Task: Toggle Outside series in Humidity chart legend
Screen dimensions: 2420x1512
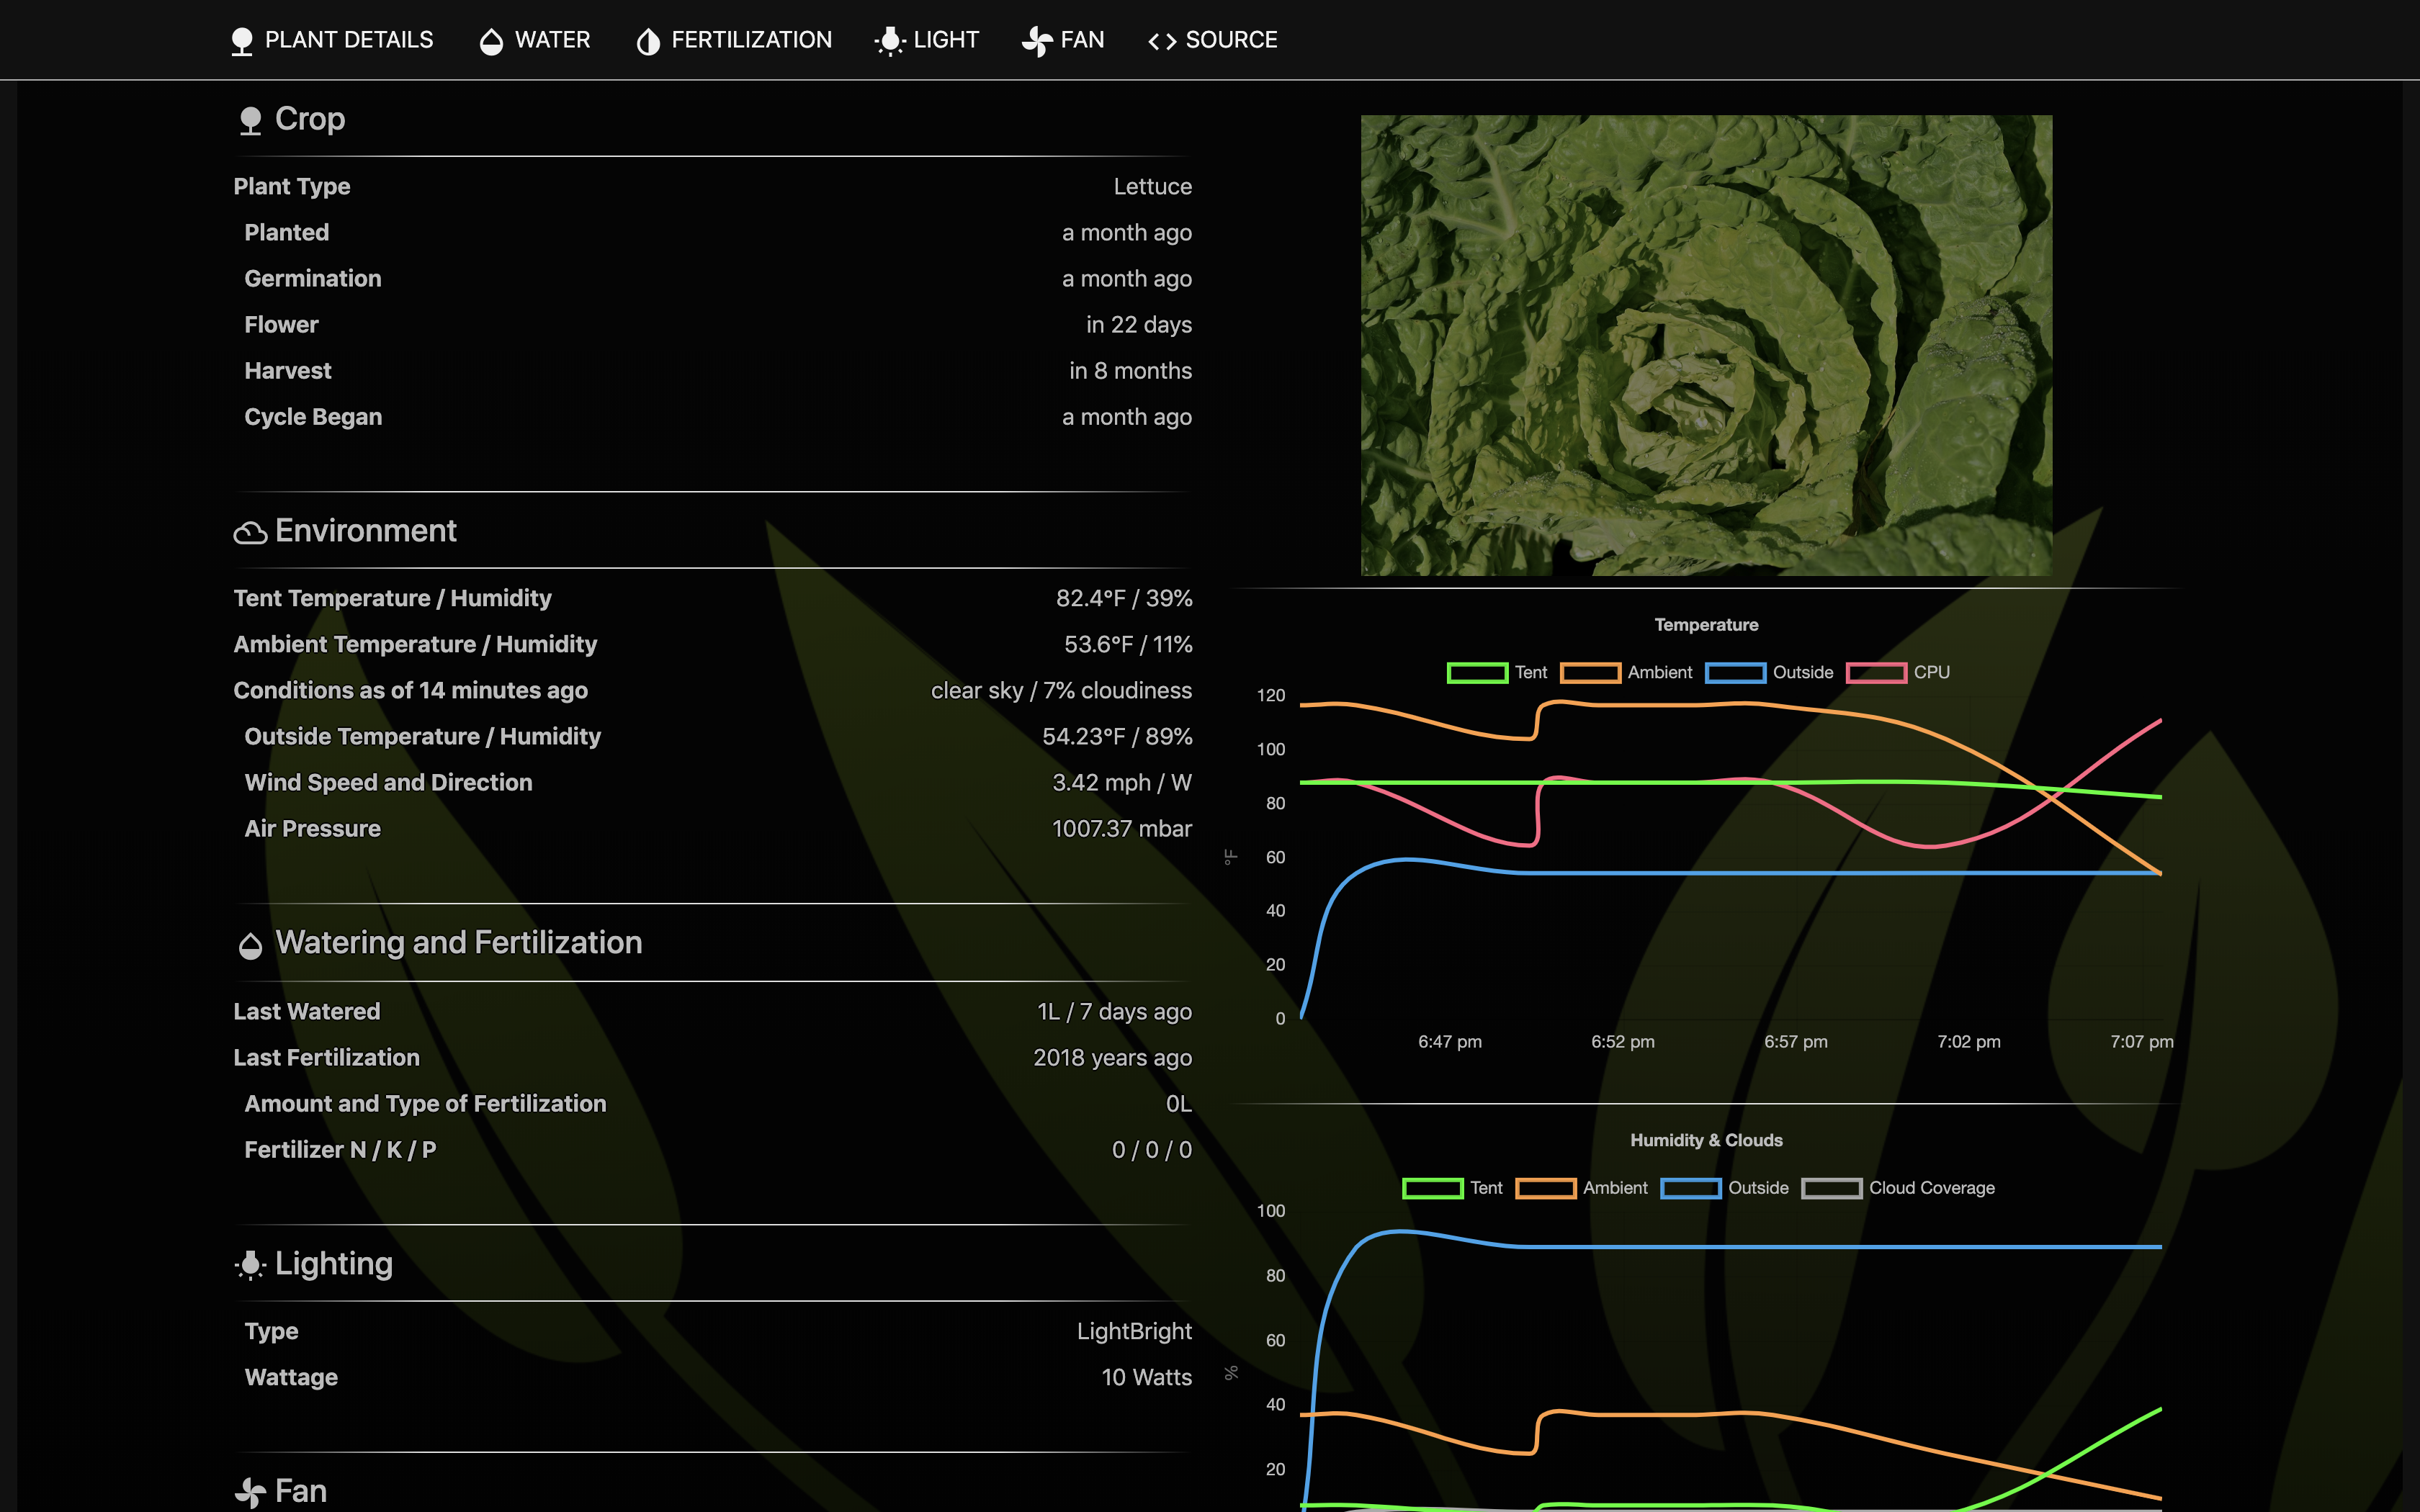Action: click(1725, 1188)
